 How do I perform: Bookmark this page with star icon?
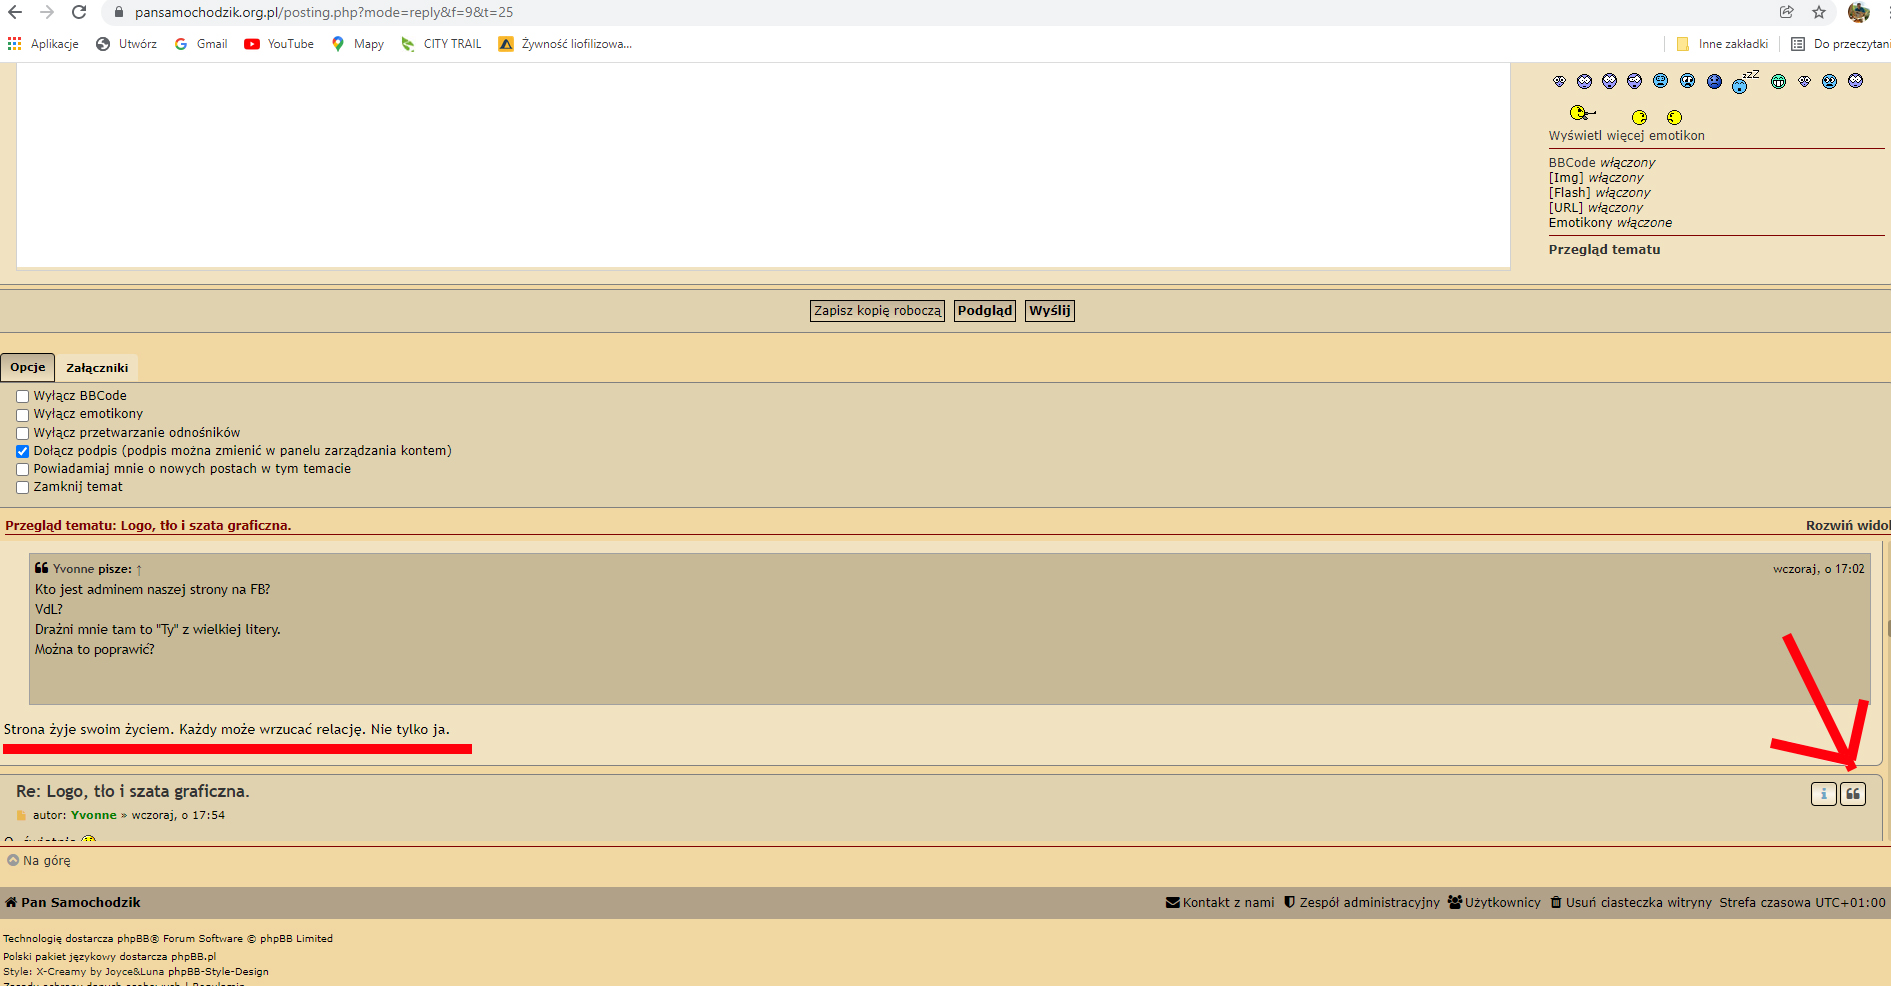tap(1819, 12)
